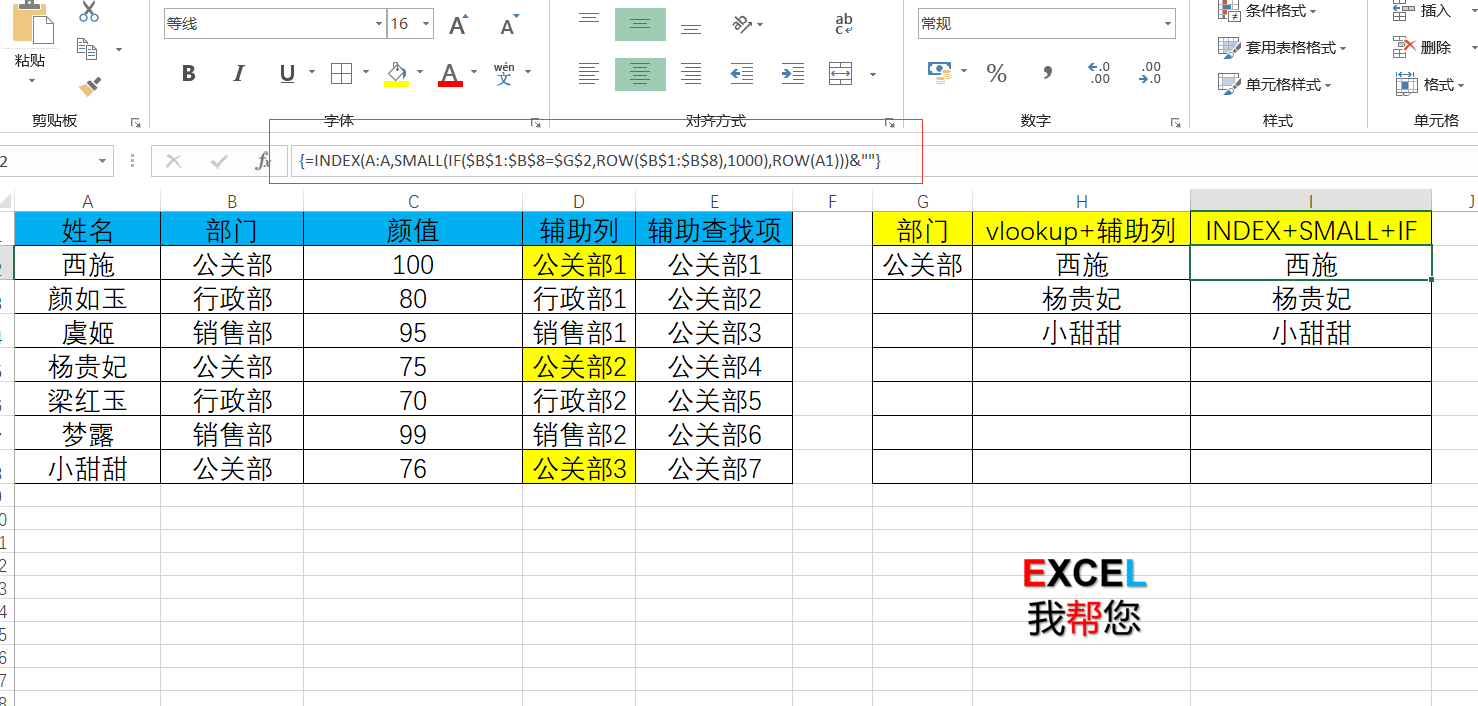Toggle Middle Align vertical alignment
The height and width of the screenshot is (706, 1478).
[640, 24]
